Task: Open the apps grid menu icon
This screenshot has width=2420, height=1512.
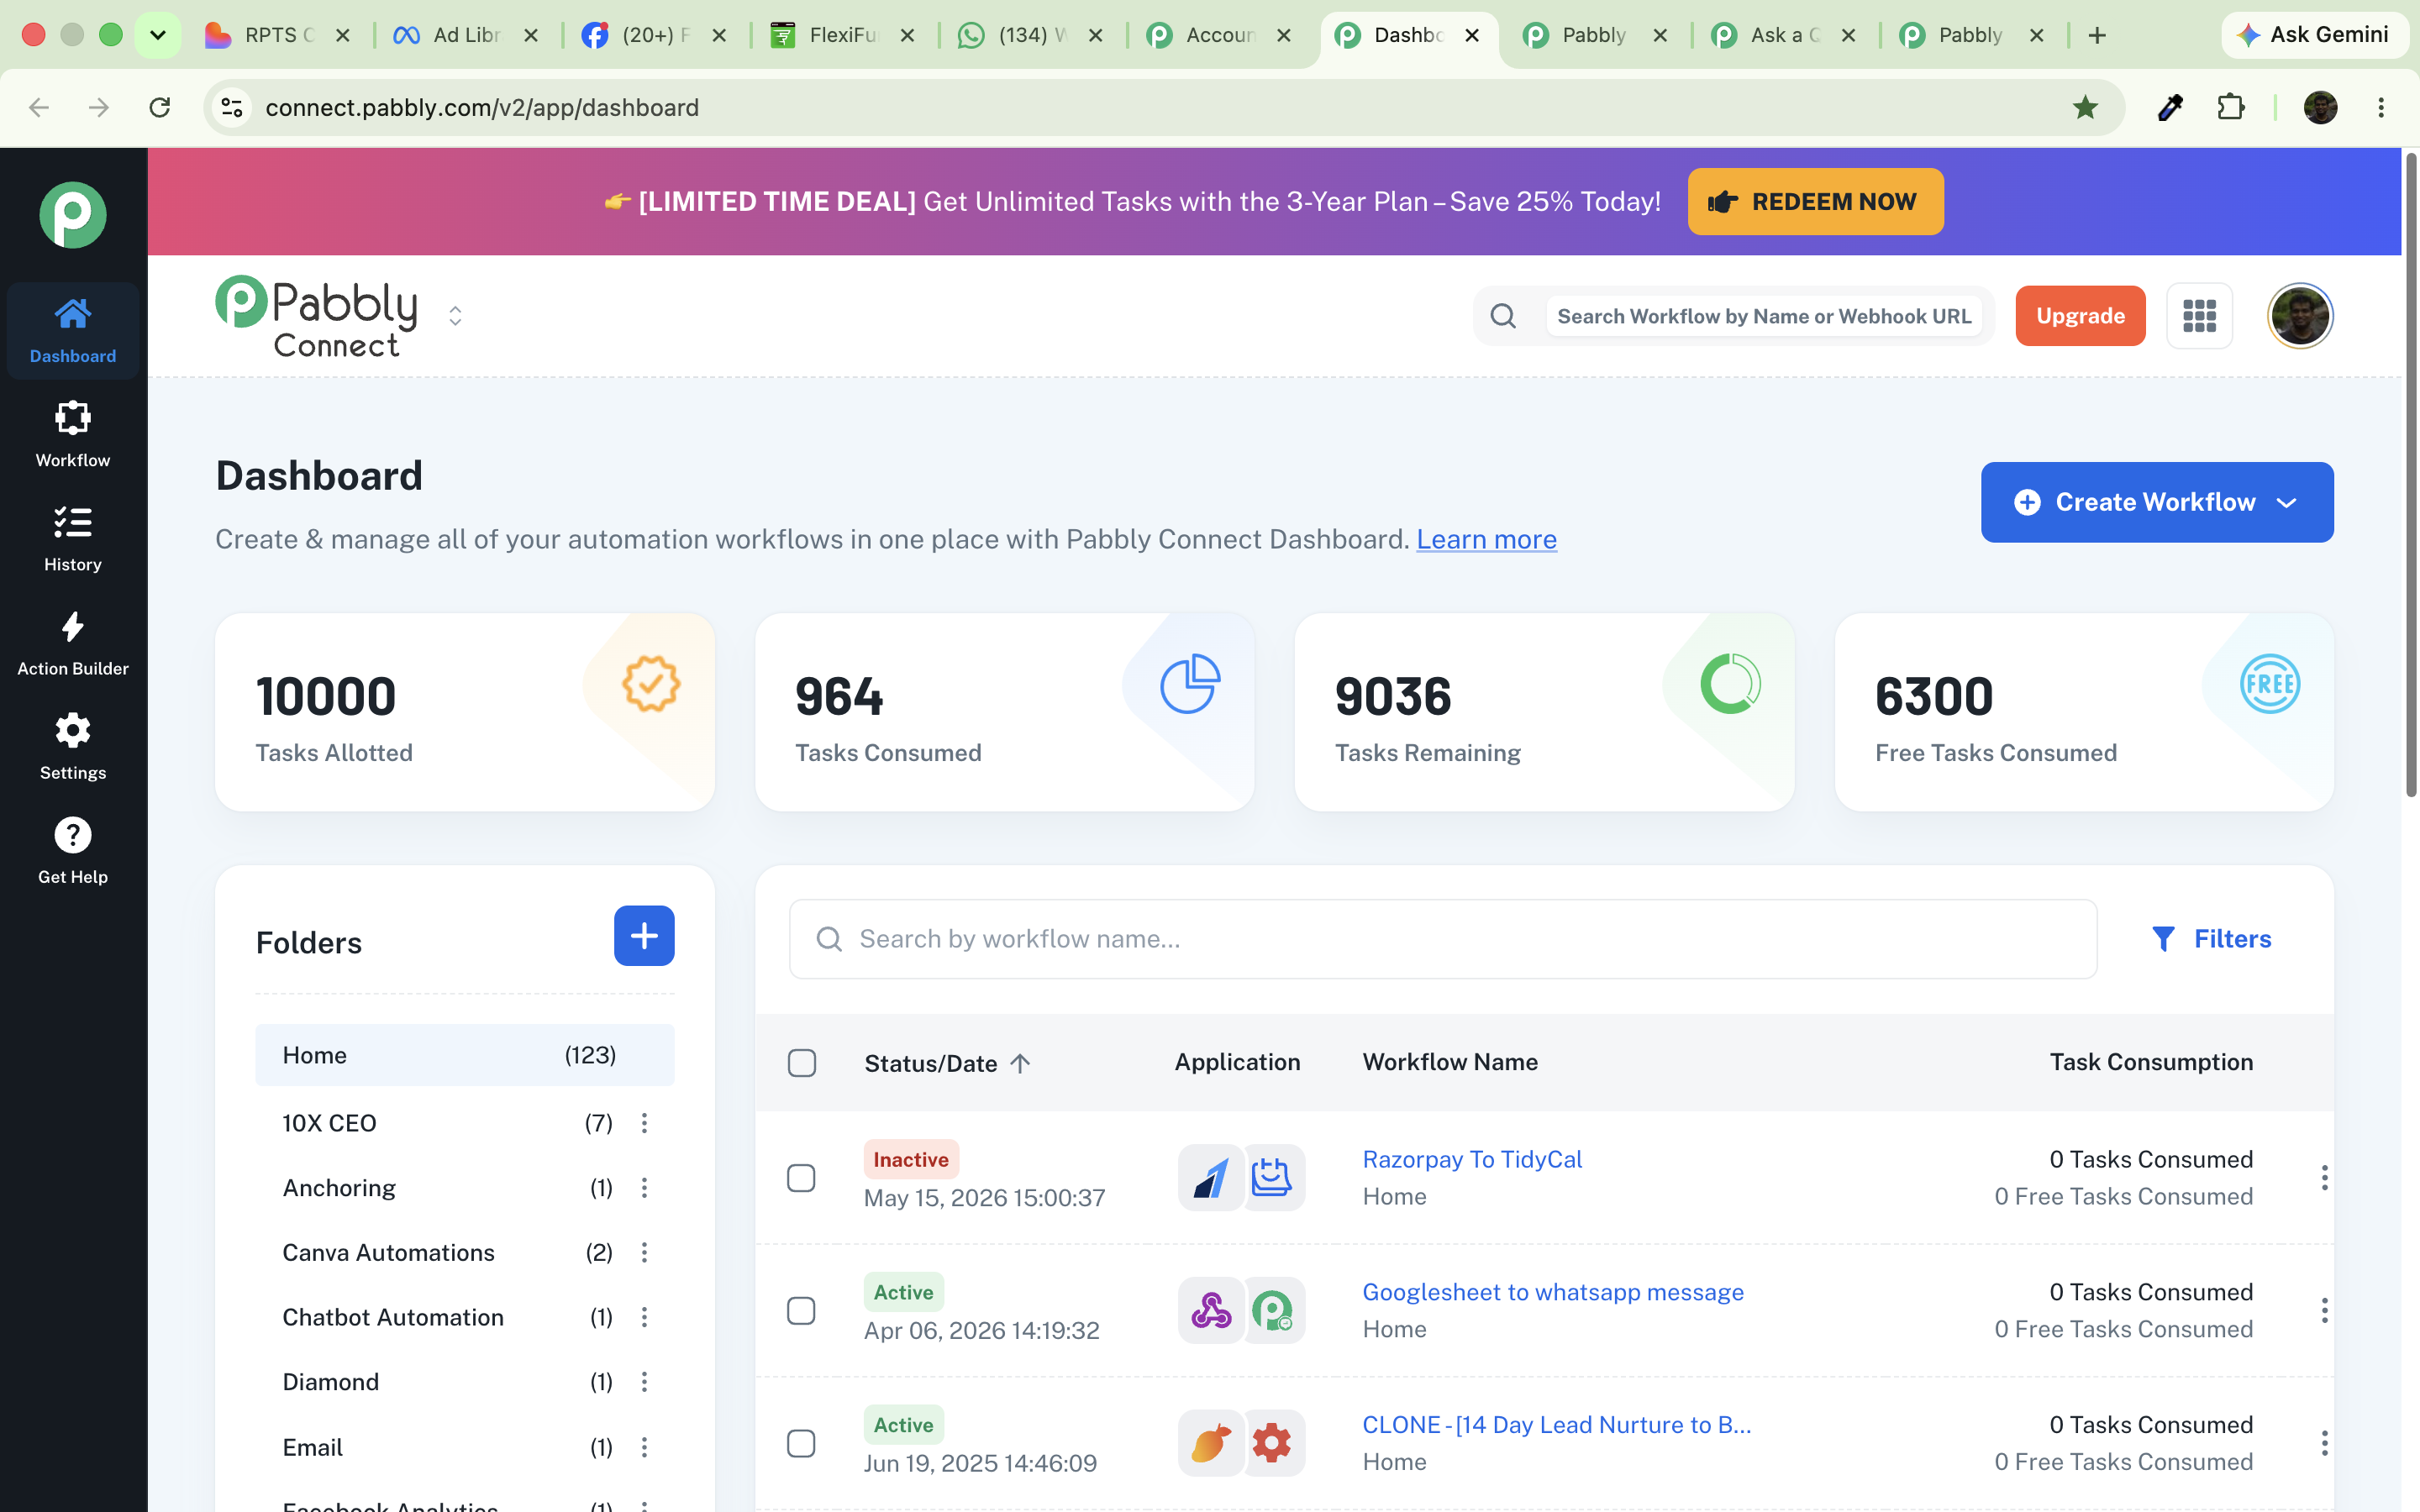Action: (2199, 316)
